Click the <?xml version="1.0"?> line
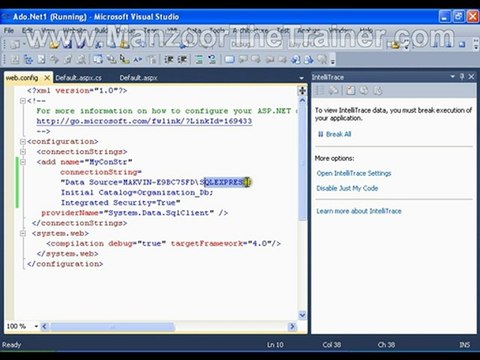This screenshot has width=480, height=360. point(77,91)
